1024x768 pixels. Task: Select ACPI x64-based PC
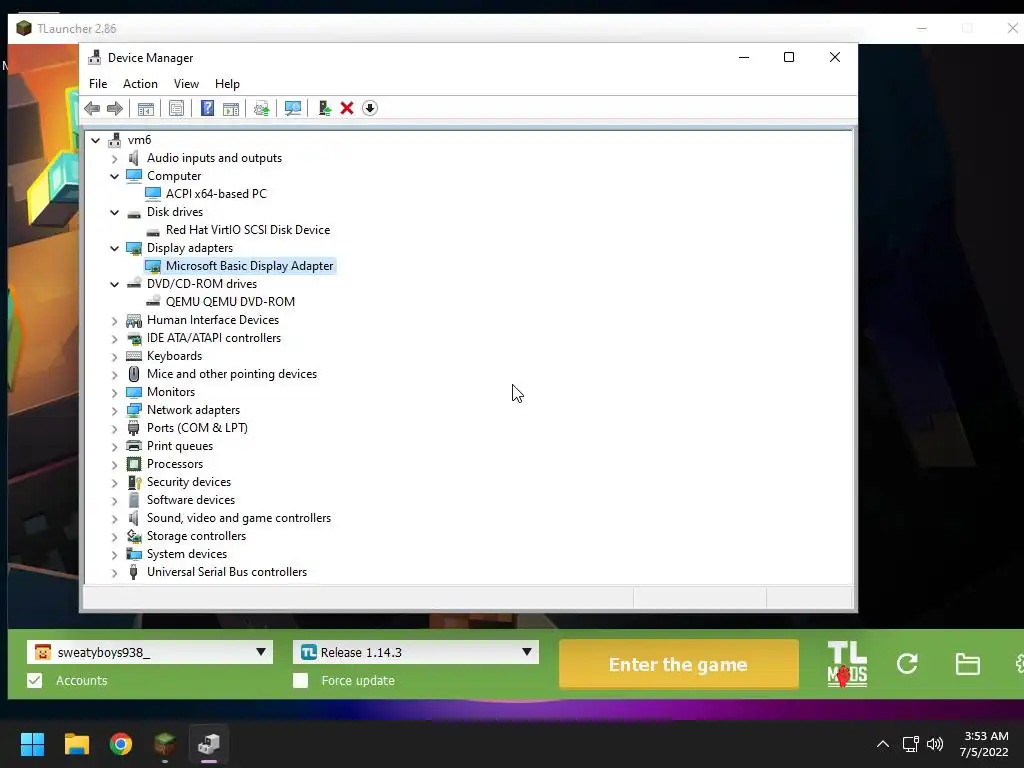click(216, 194)
